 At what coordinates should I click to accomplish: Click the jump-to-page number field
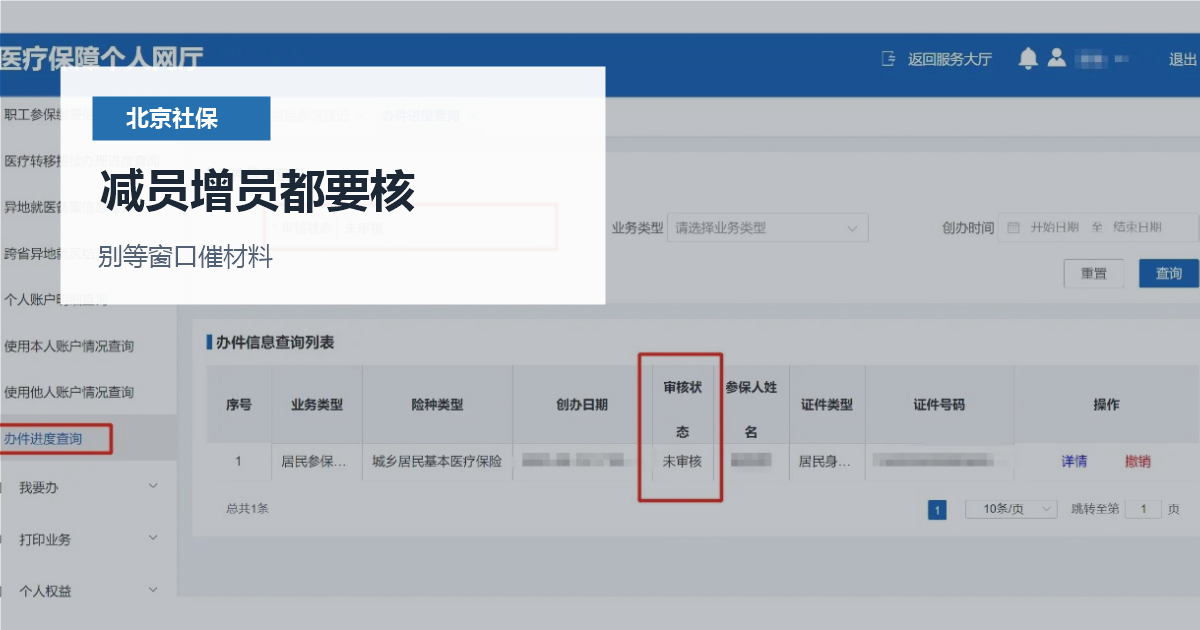point(1143,509)
